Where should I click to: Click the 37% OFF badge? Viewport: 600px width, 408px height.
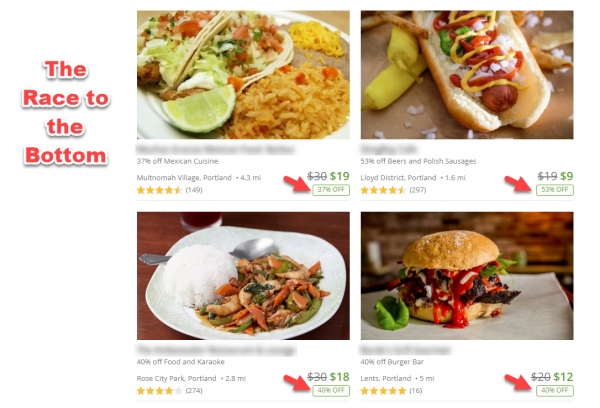[x=331, y=190]
